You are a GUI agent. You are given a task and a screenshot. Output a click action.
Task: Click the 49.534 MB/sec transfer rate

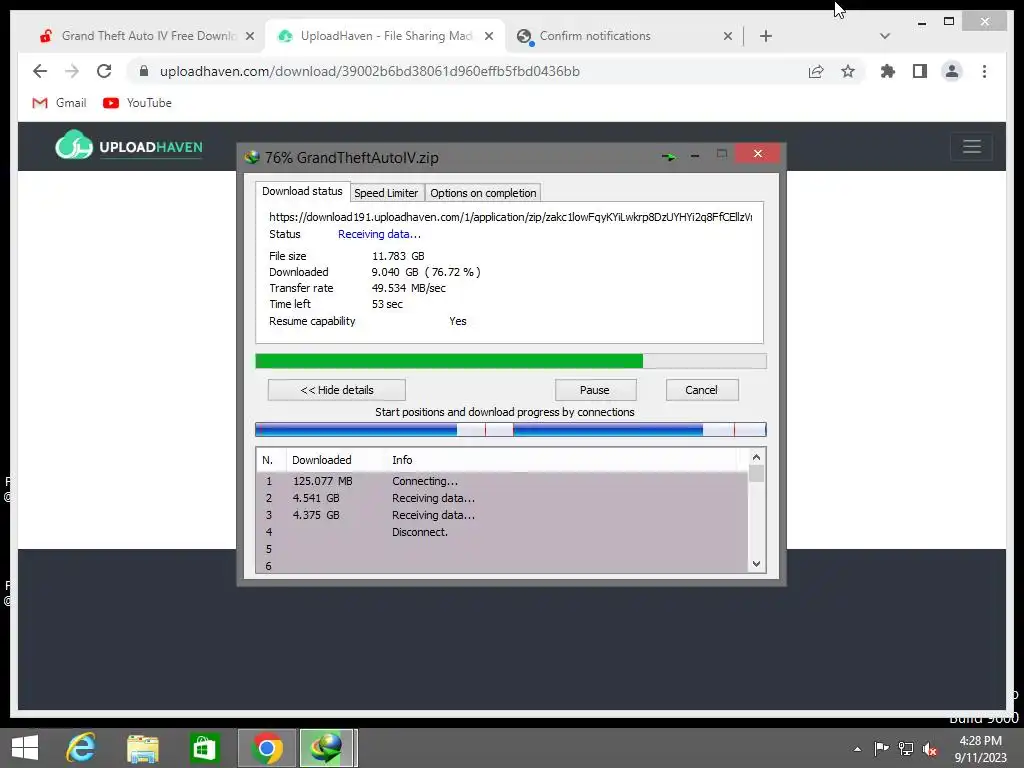(x=409, y=288)
